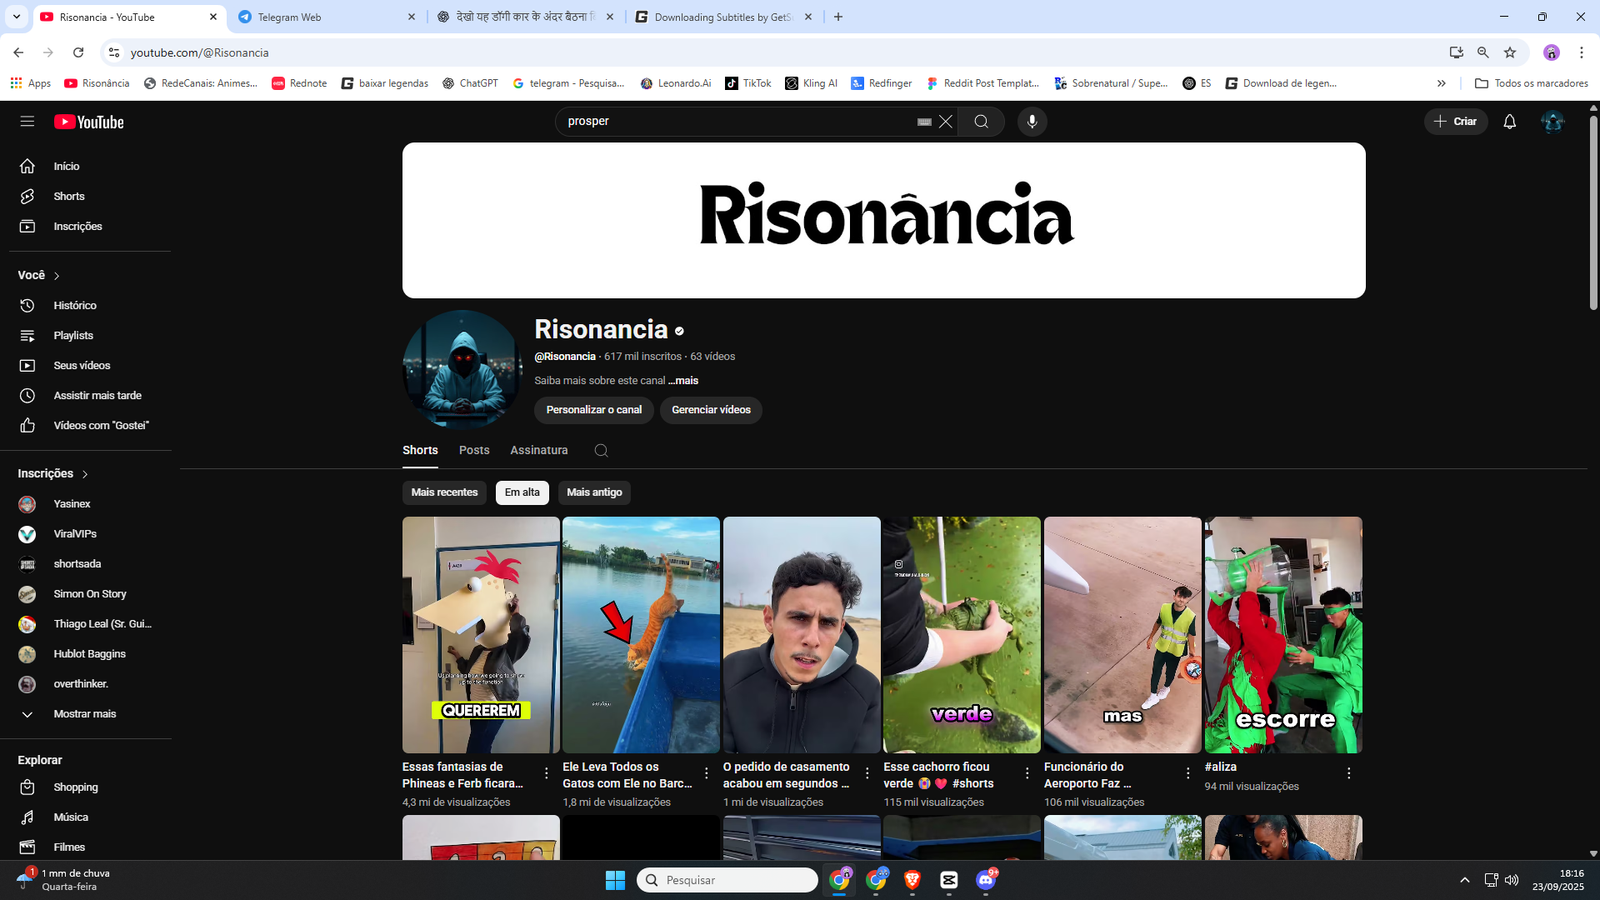The height and width of the screenshot is (900, 1600).
Task: Select the Mais antigo filter chip
Action: 594,492
